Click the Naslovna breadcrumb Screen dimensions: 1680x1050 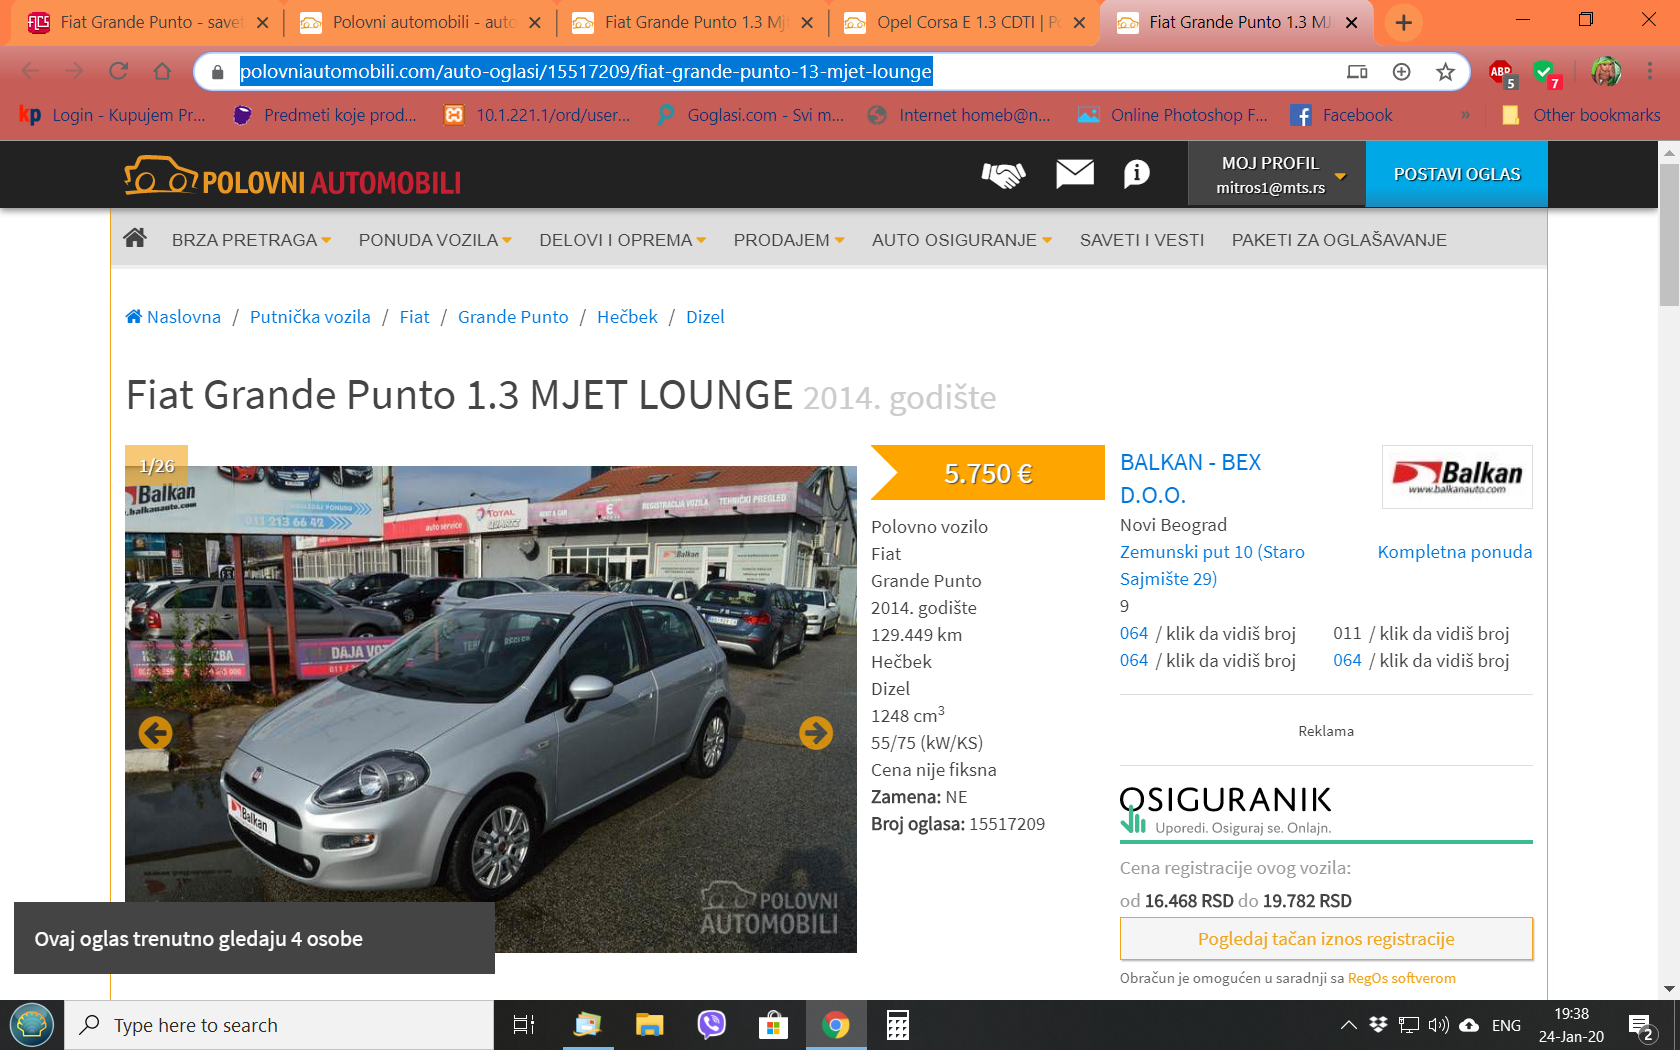click(173, 317)
